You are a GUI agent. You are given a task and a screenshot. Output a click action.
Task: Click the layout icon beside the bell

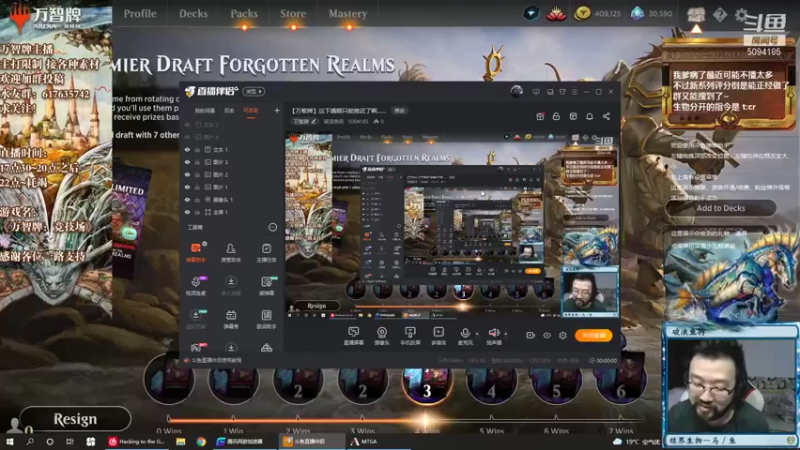click(573, 116)
